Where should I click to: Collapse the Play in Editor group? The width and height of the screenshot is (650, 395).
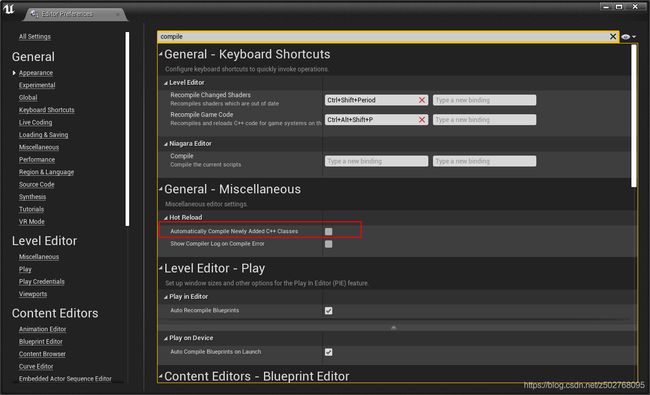click(x=165, y=297)
